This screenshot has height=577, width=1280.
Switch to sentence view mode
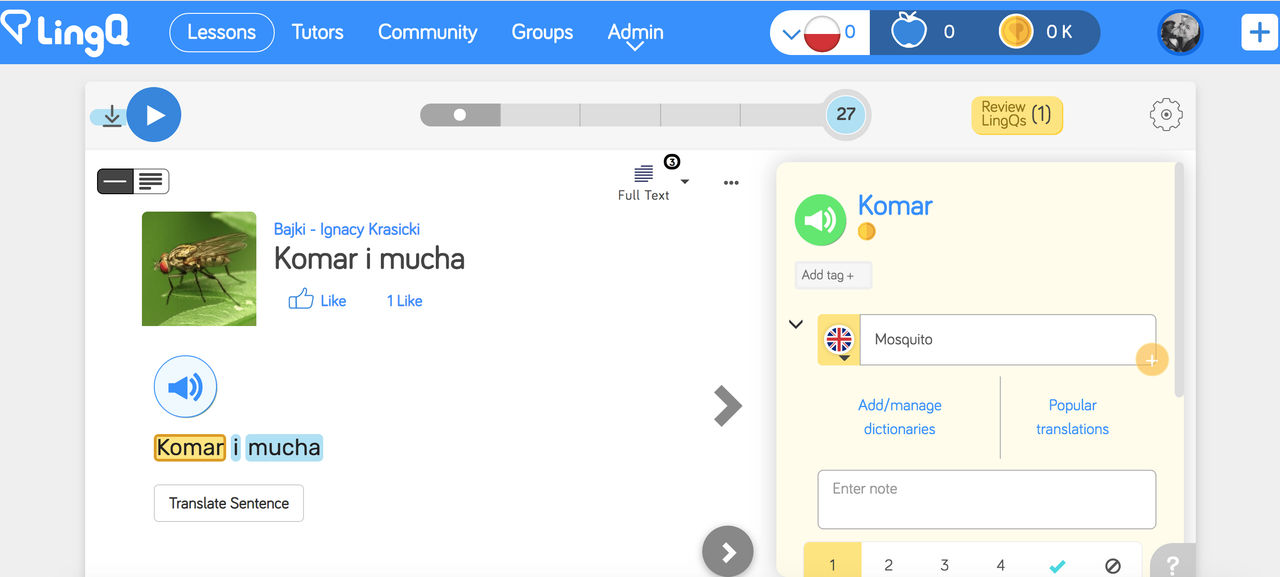(x=115, y=181)
